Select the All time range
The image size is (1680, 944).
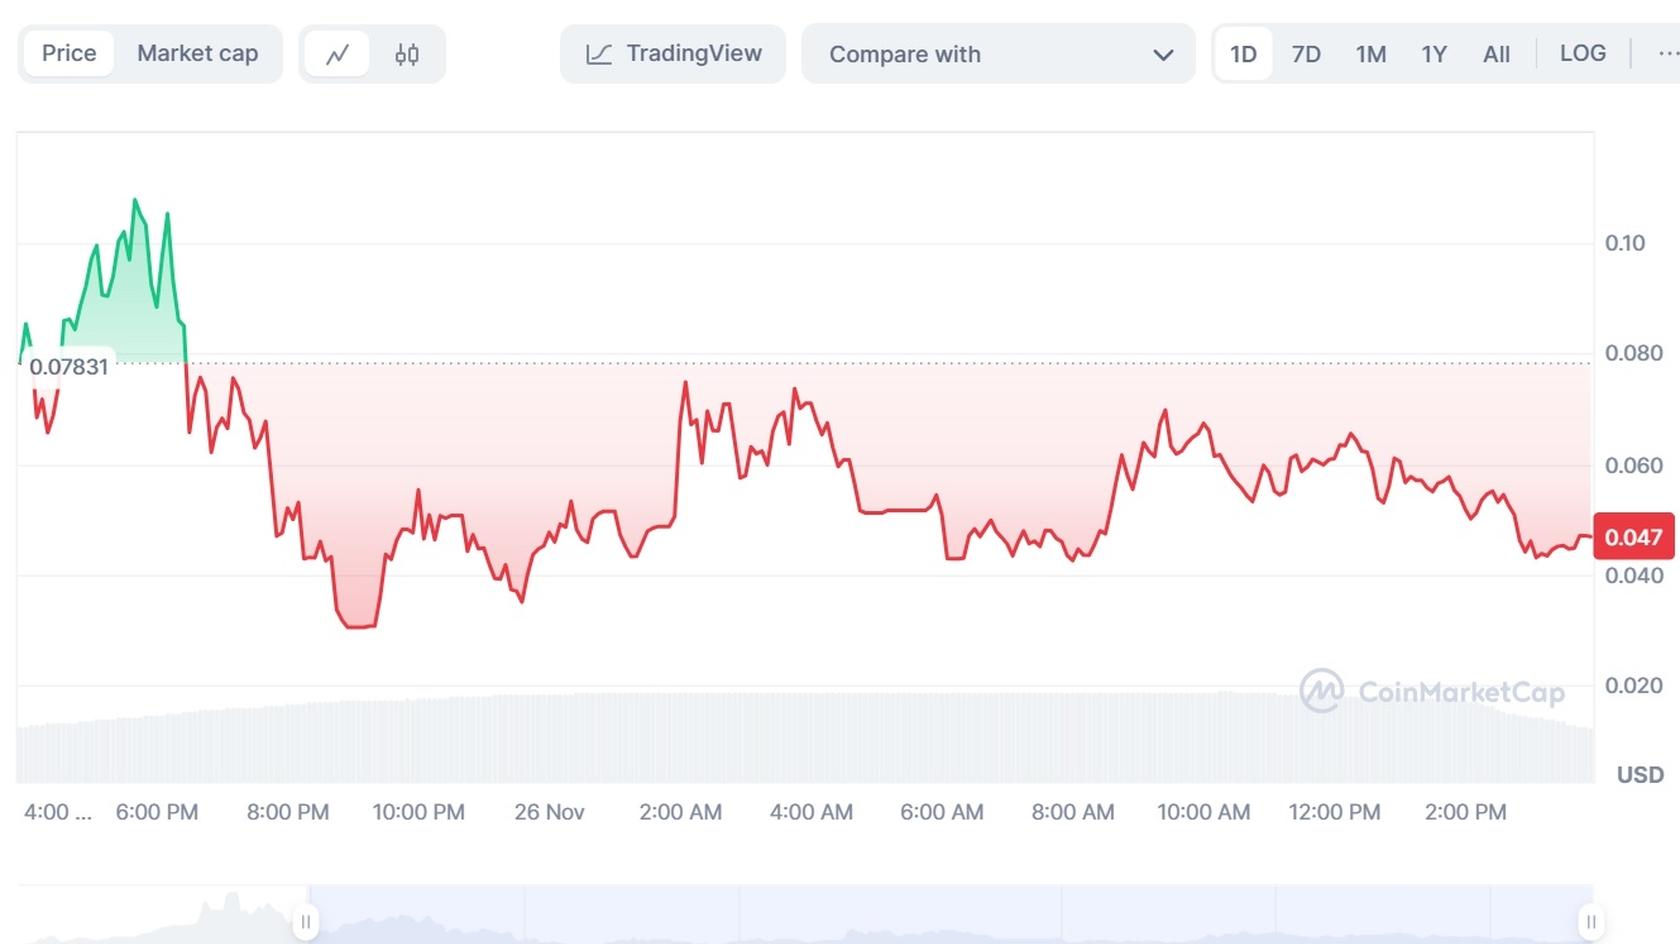tap(1496, 54)
